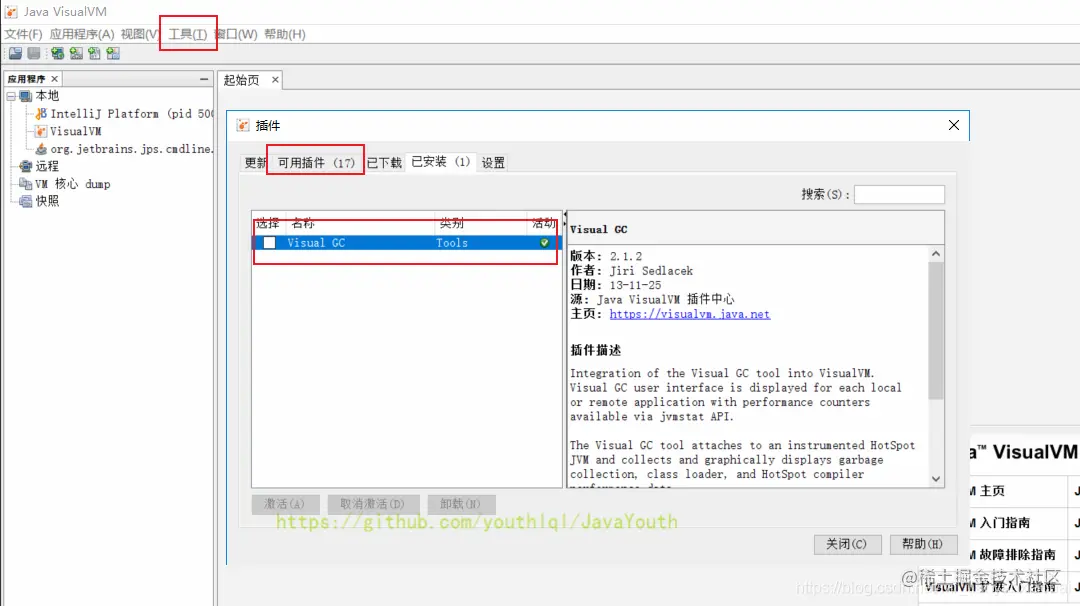Switch to the 更新 tab
1080x606 pixels.
point(255,163)
